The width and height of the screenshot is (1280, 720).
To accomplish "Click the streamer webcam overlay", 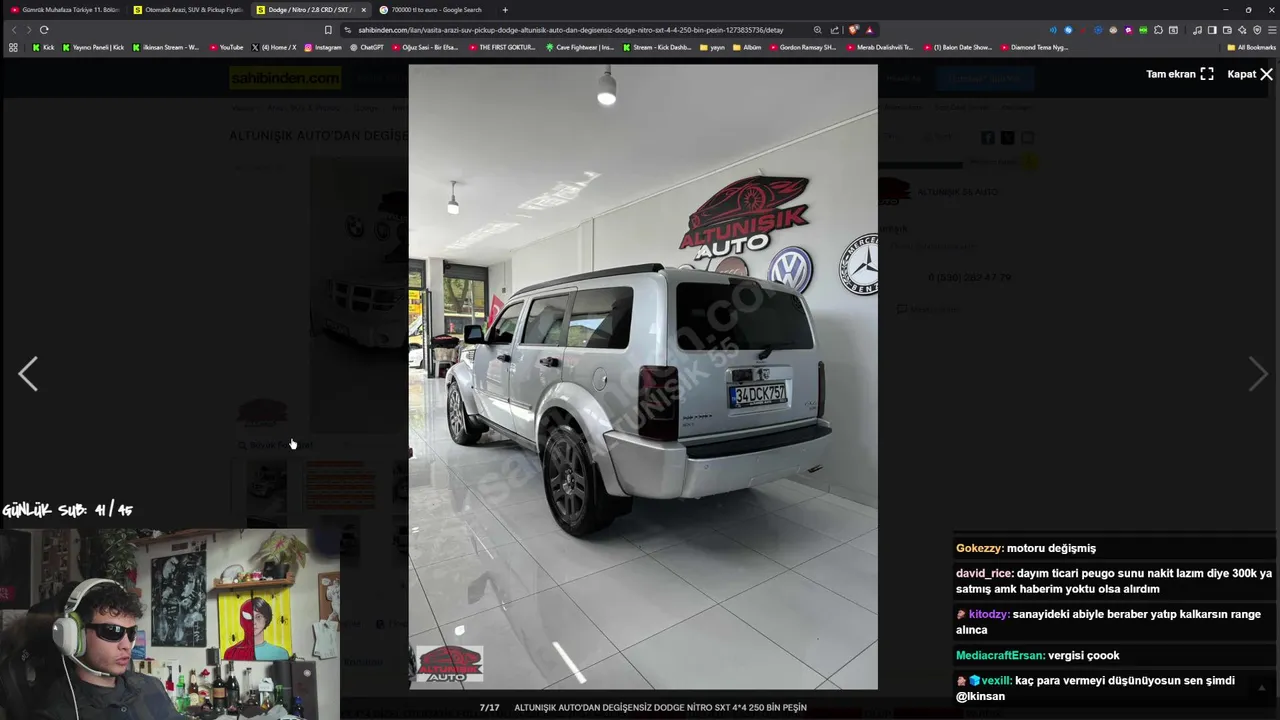I will tap(170, 625).
